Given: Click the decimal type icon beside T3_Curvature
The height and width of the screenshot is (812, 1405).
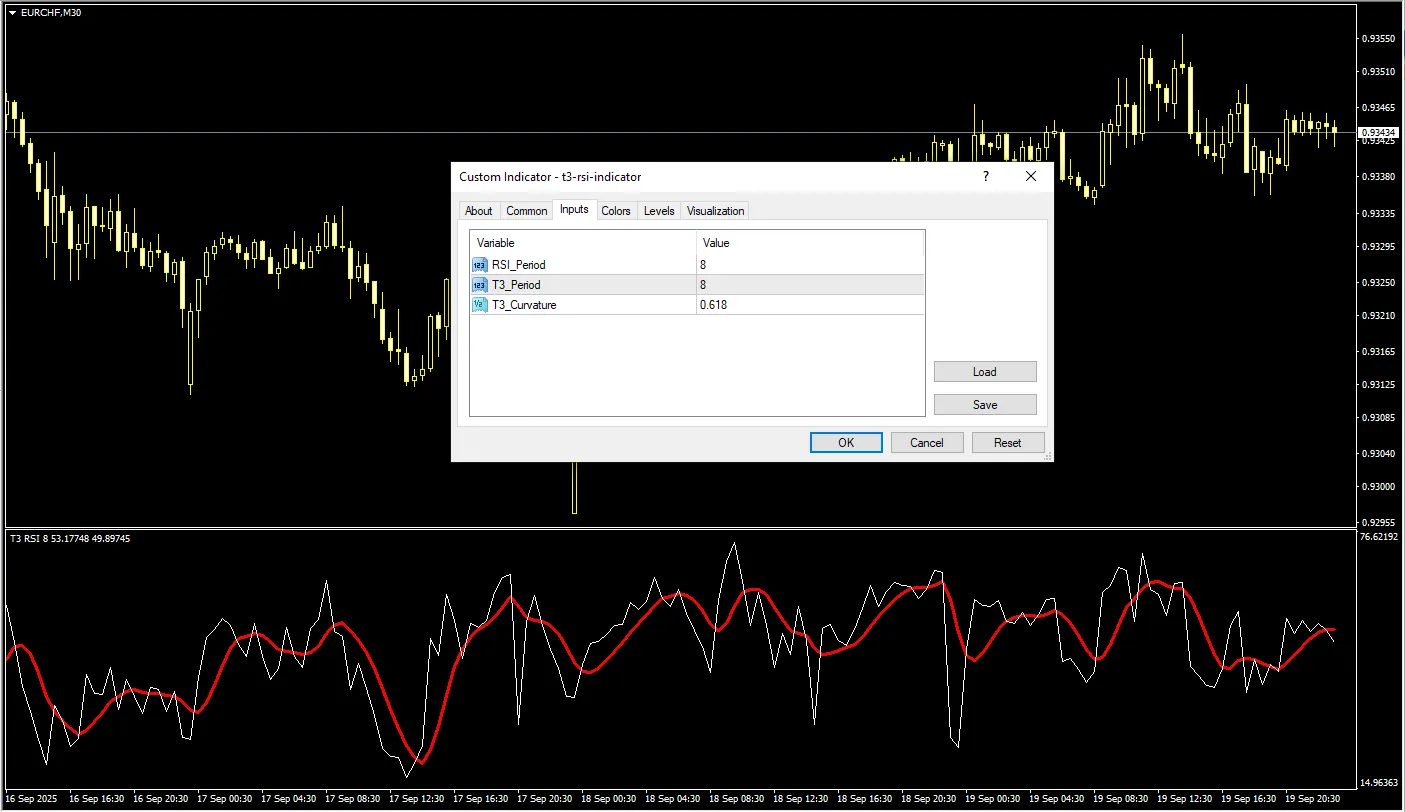Looking at the screenshot, I should 479,305.
